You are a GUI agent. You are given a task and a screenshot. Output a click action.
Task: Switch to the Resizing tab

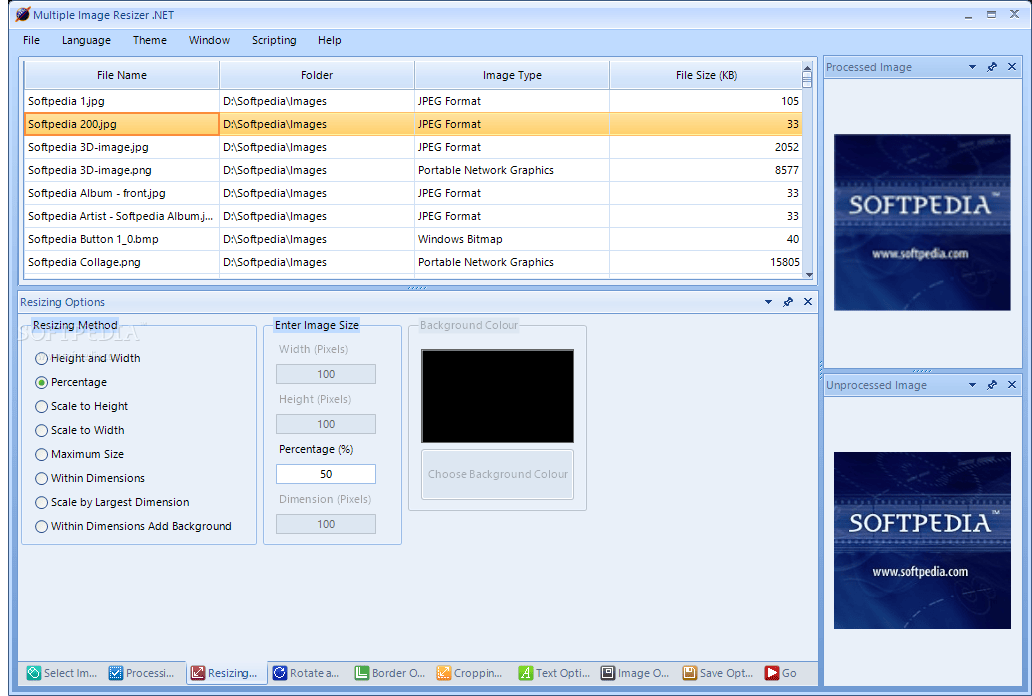pos(226,672)
